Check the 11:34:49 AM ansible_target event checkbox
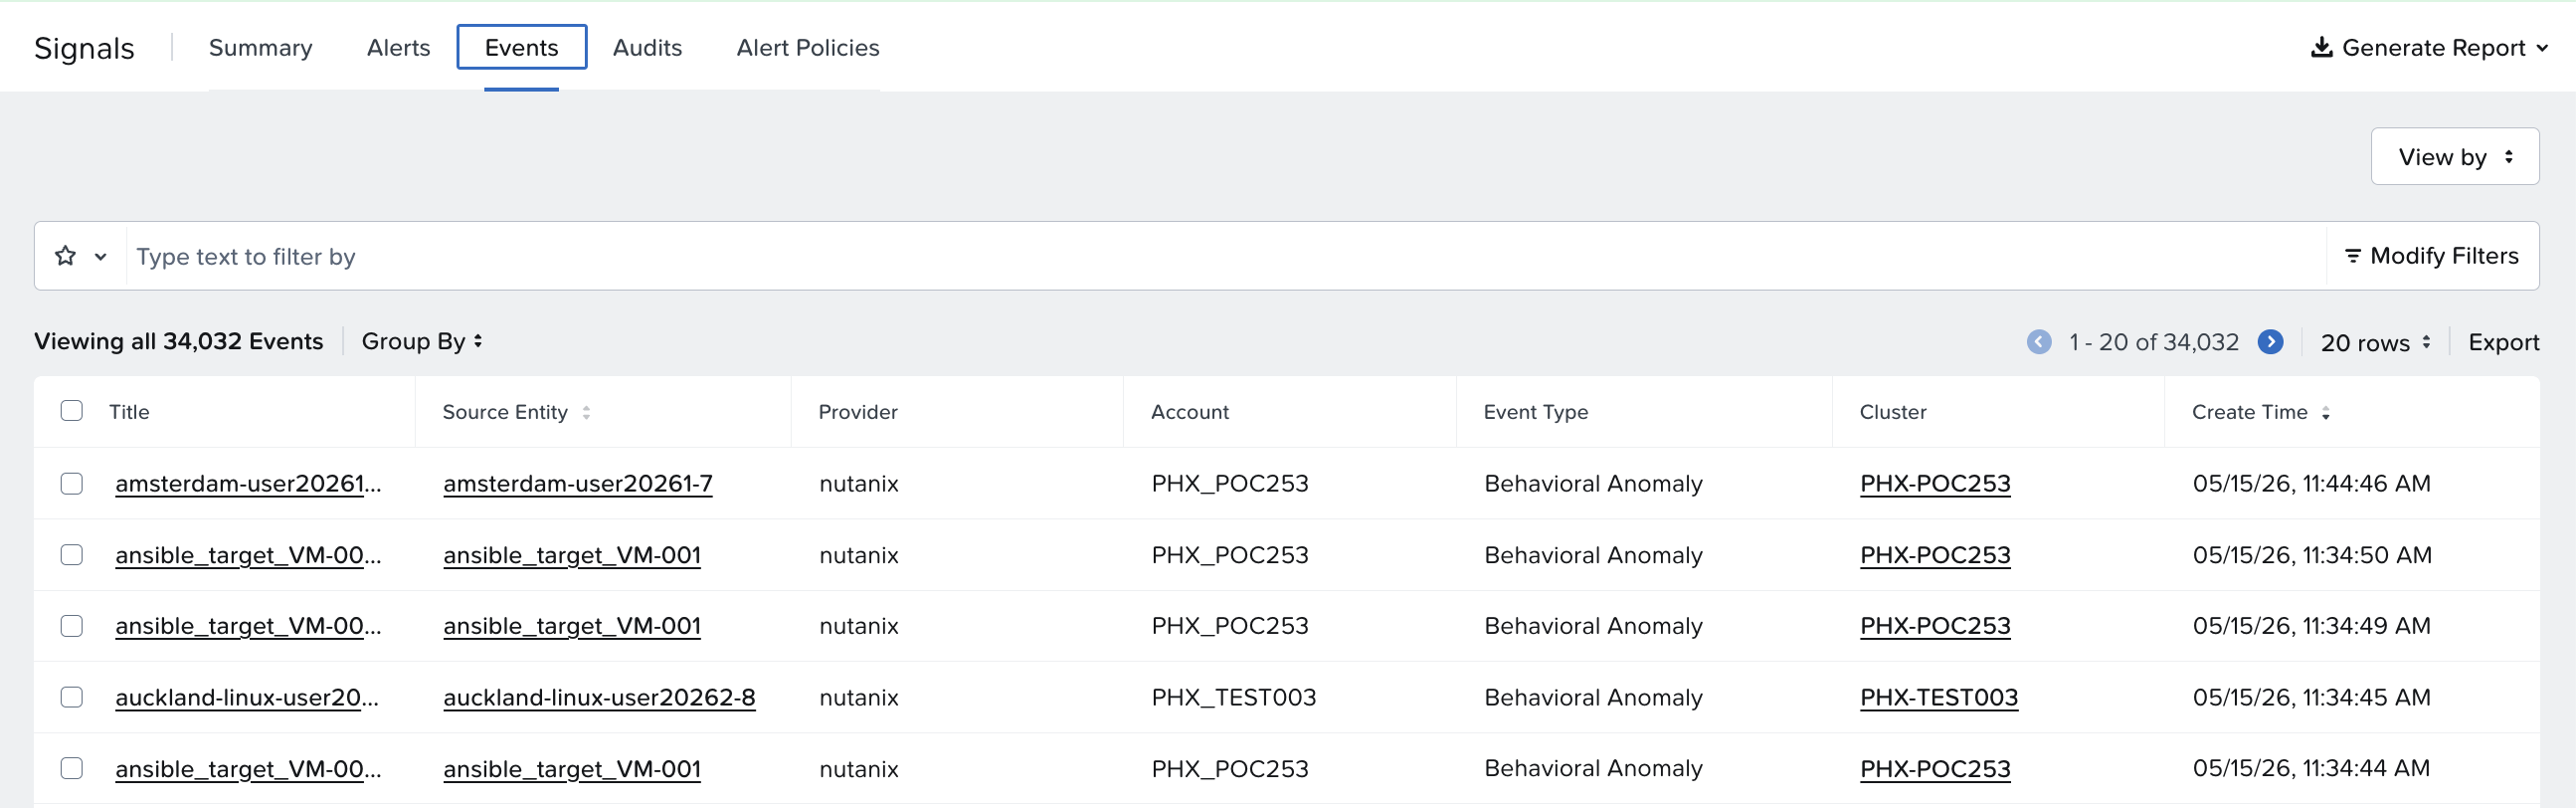 [x=72, y=626]
